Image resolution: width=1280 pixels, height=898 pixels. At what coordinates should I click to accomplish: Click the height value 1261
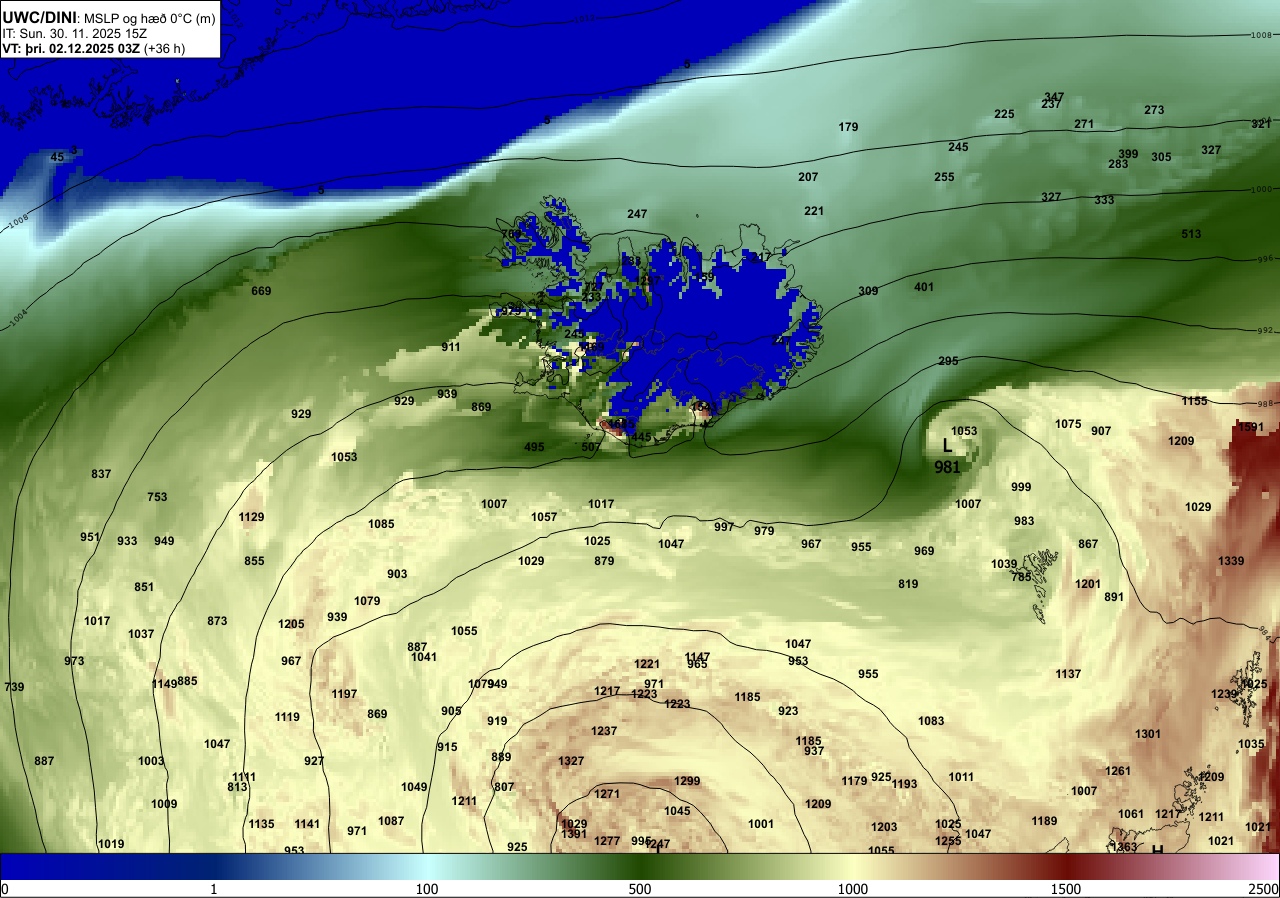pyautogui.click(x=1118, y=771)
